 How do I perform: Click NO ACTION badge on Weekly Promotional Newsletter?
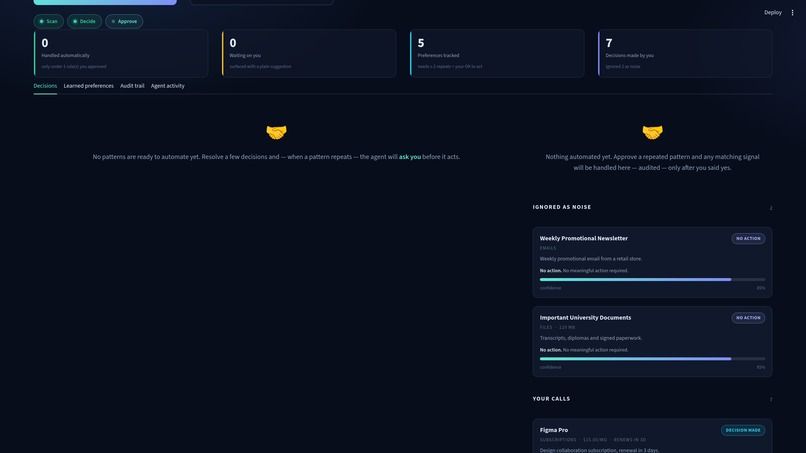click(748, 239)
